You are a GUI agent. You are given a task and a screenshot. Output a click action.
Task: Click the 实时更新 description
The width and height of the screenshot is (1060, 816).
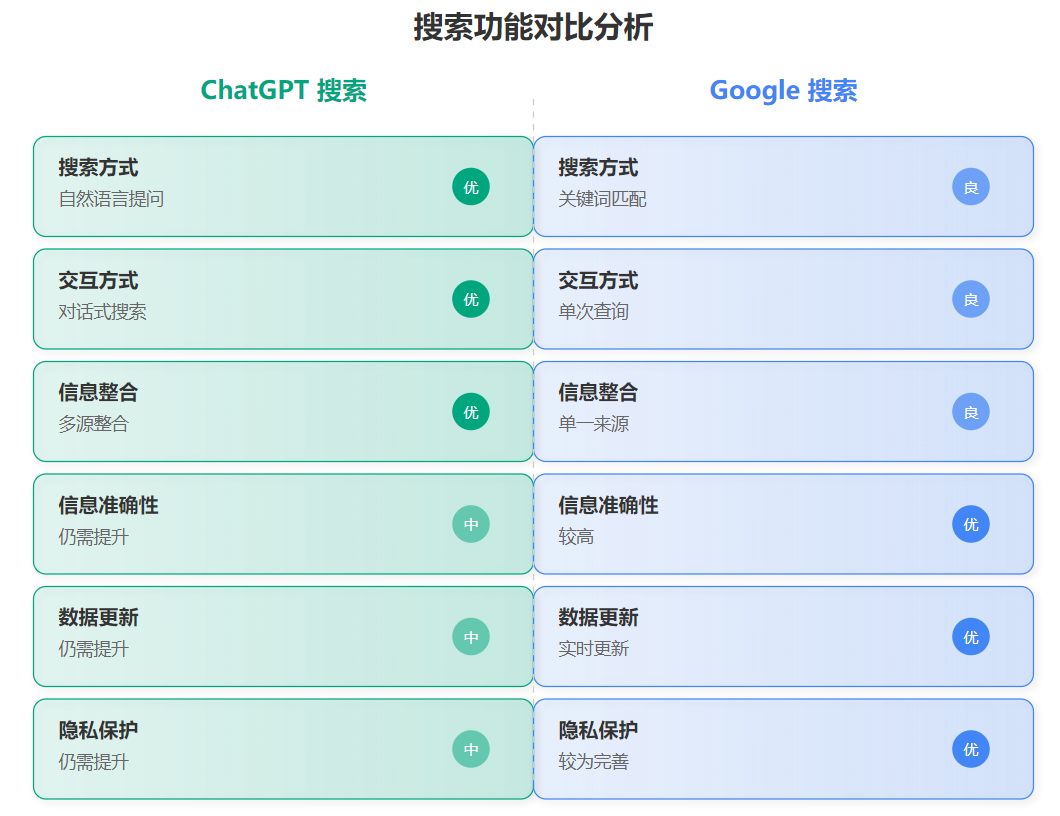594,649
